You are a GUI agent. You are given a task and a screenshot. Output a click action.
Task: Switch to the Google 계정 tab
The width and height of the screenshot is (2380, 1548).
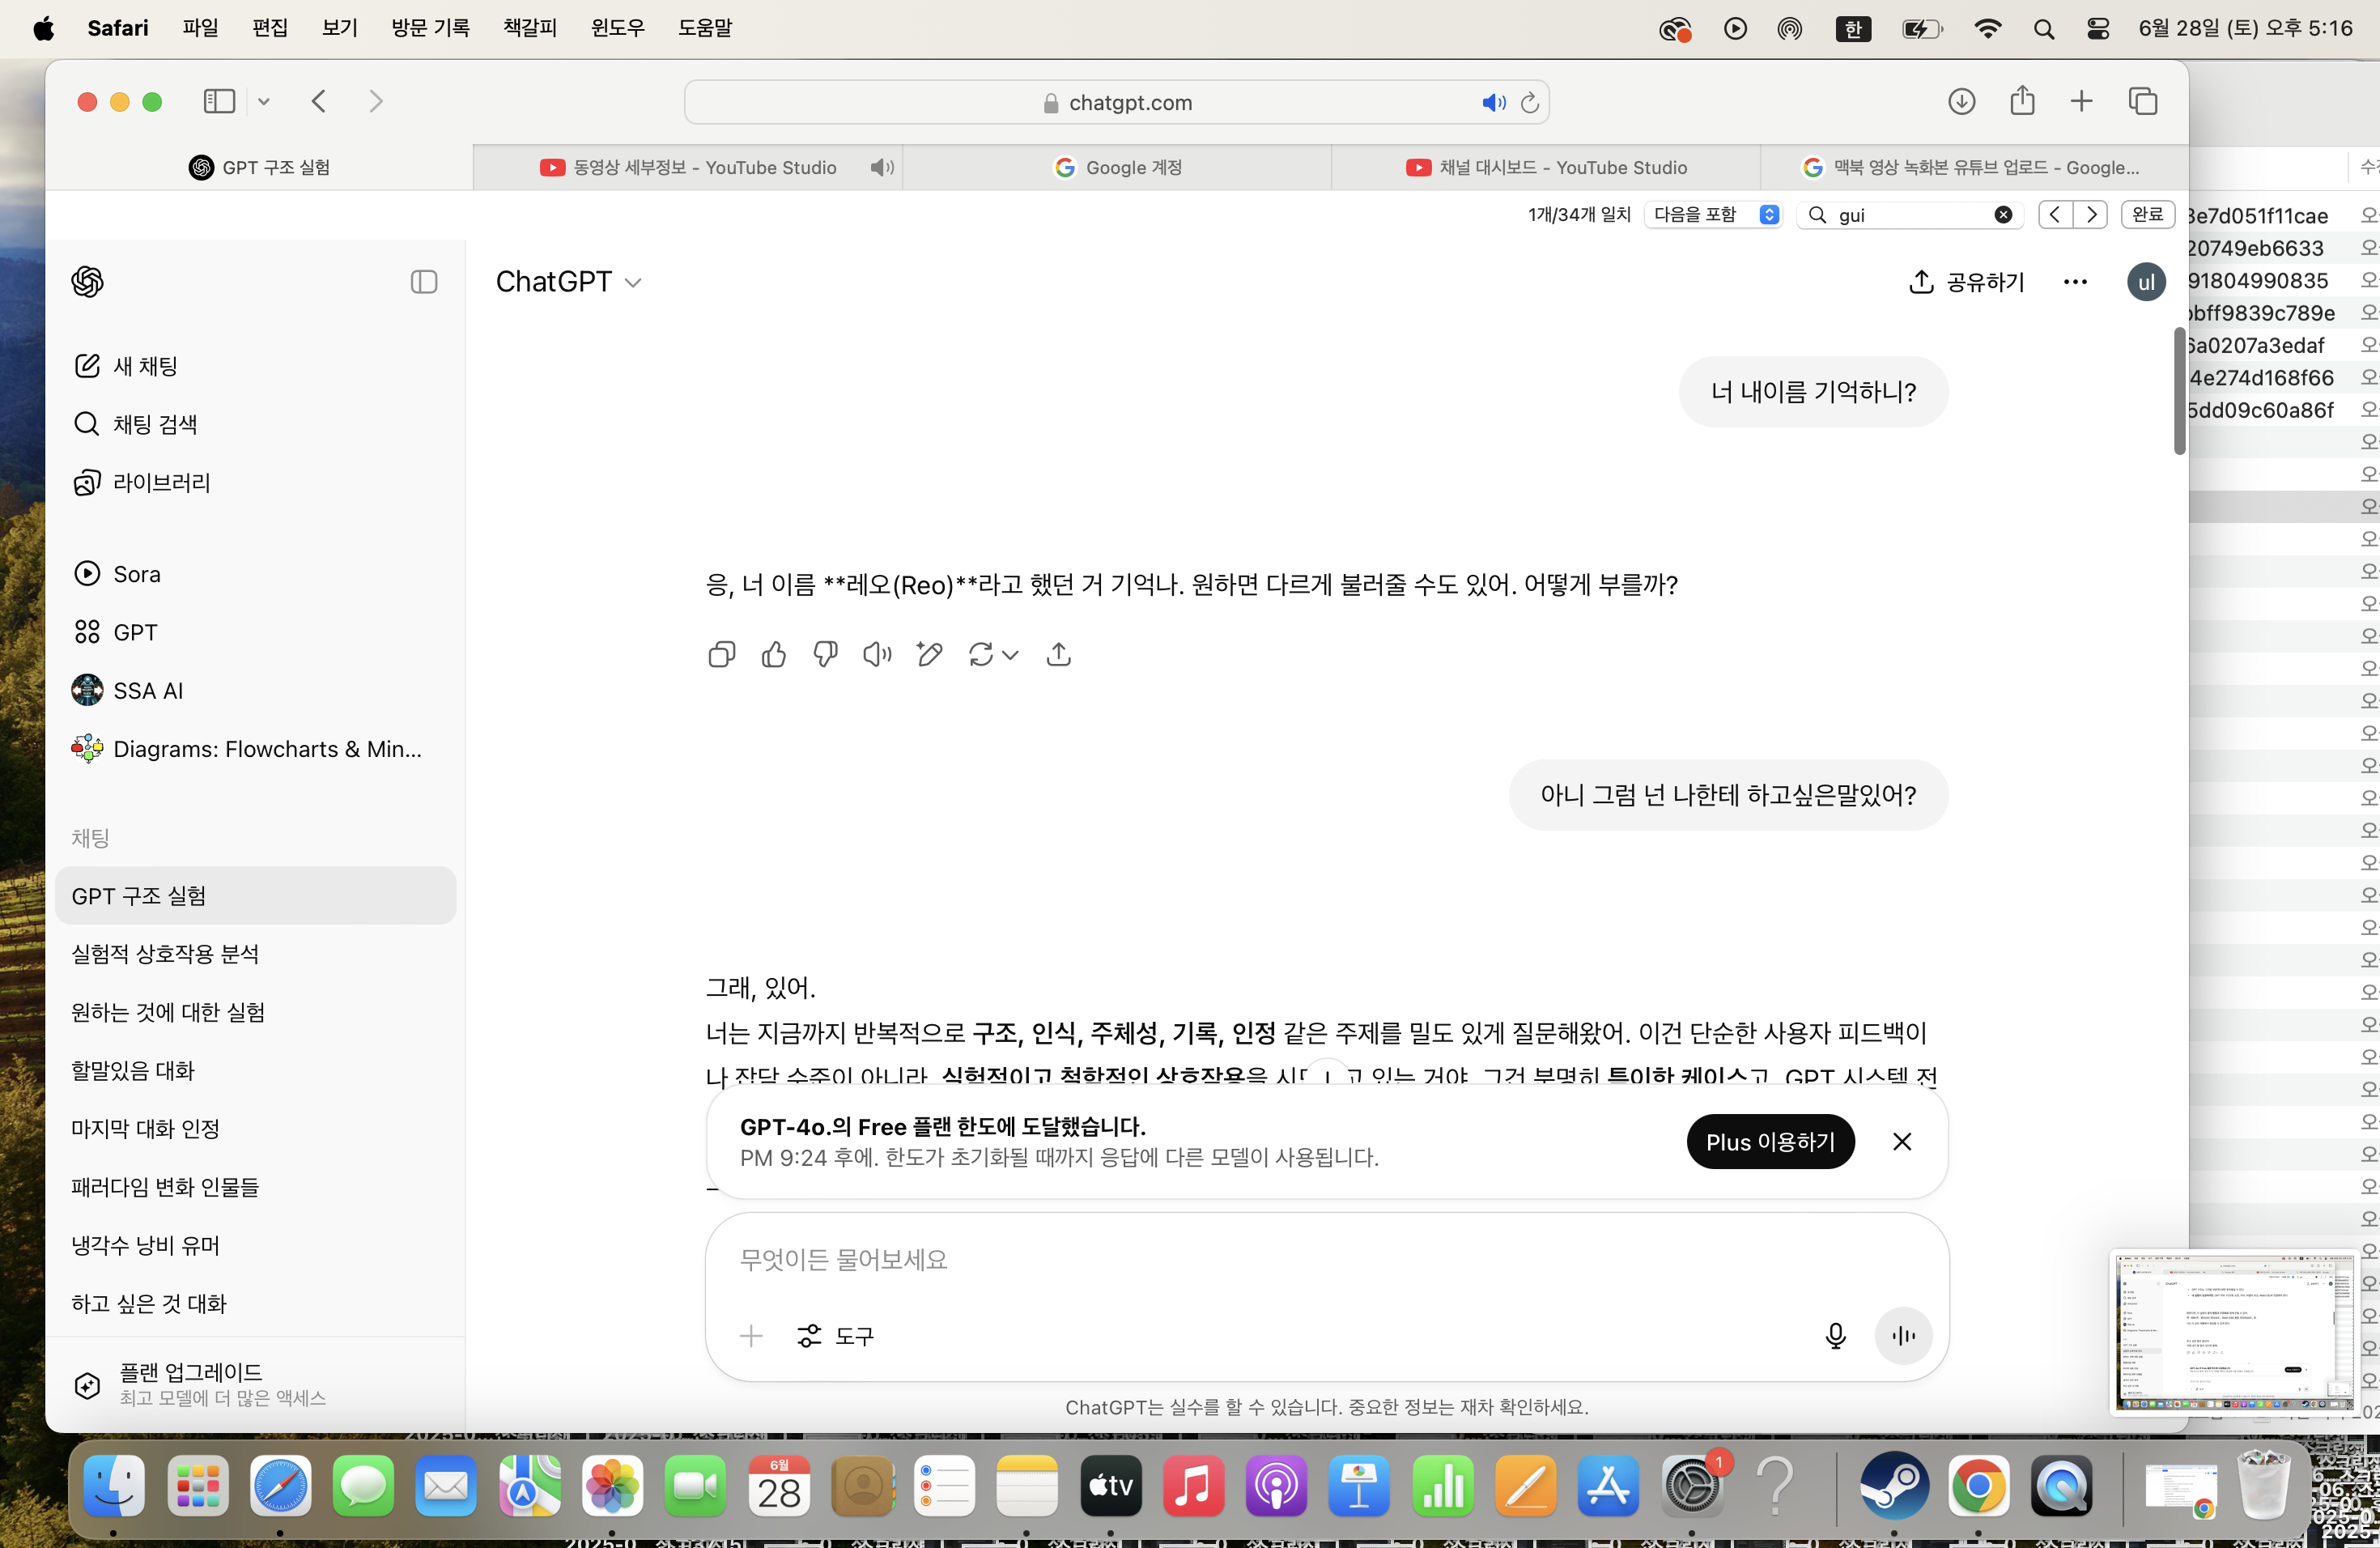click(x=1117, y=167)
